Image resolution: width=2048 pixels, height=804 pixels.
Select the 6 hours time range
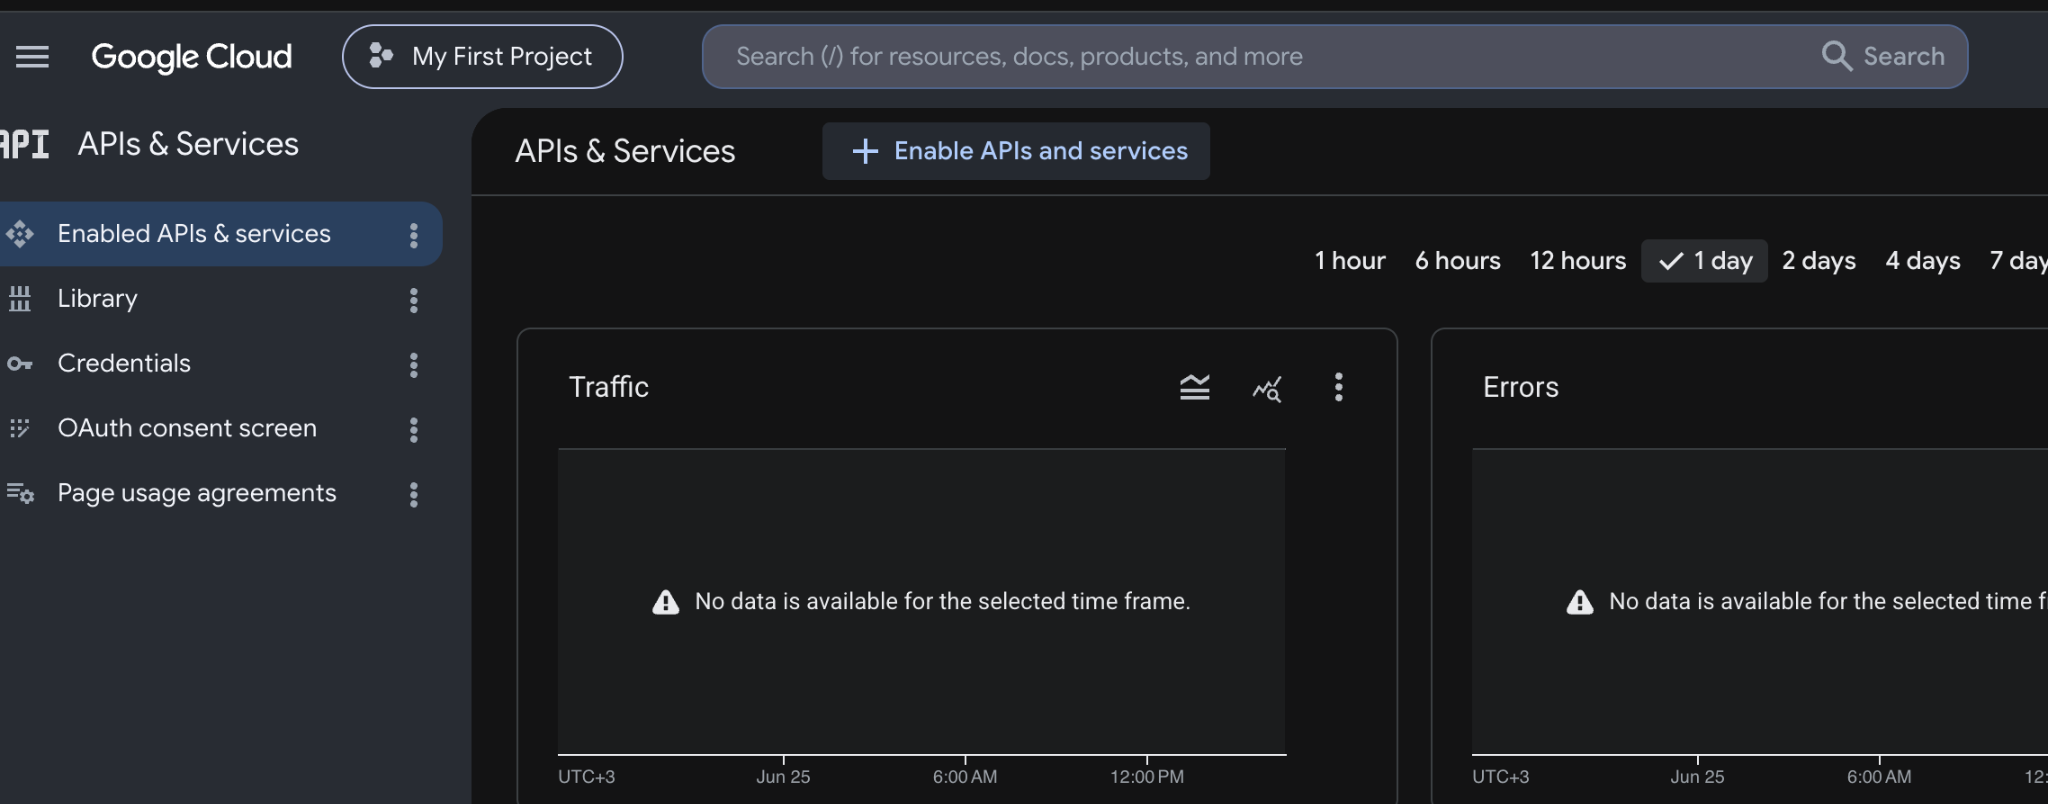(x=1458, y=261)
